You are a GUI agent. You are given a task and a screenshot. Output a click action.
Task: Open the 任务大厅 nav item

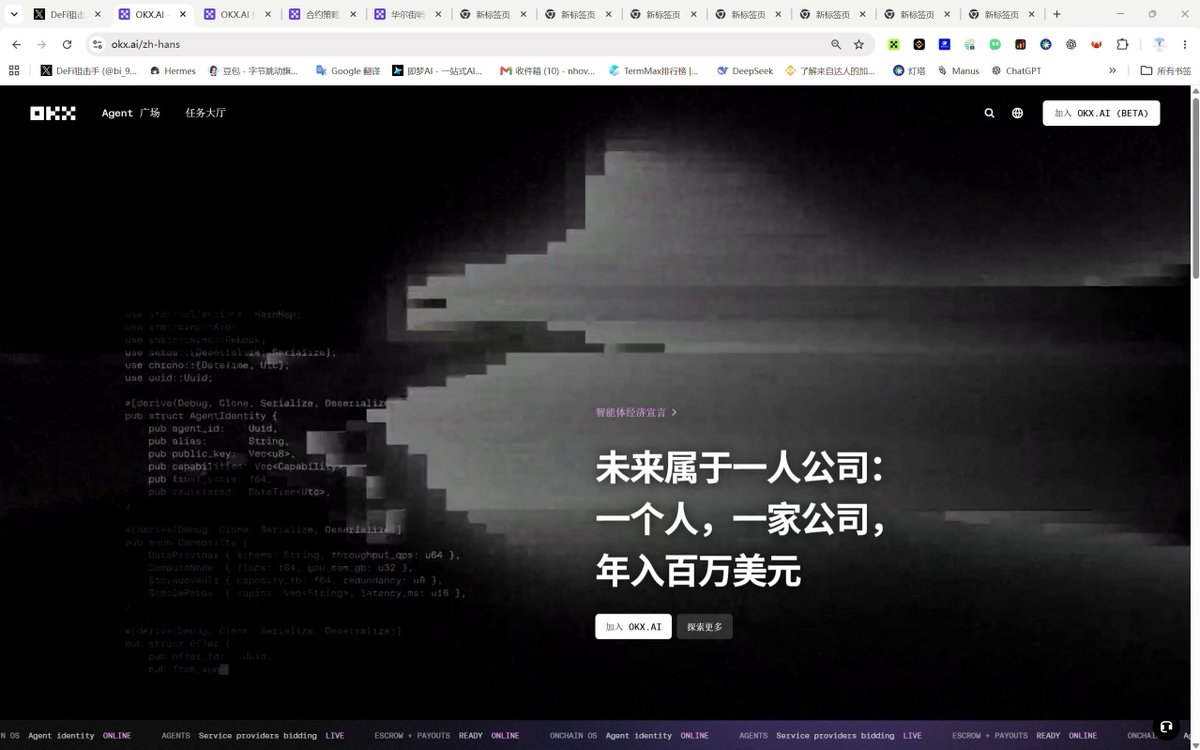coord(205,113)
